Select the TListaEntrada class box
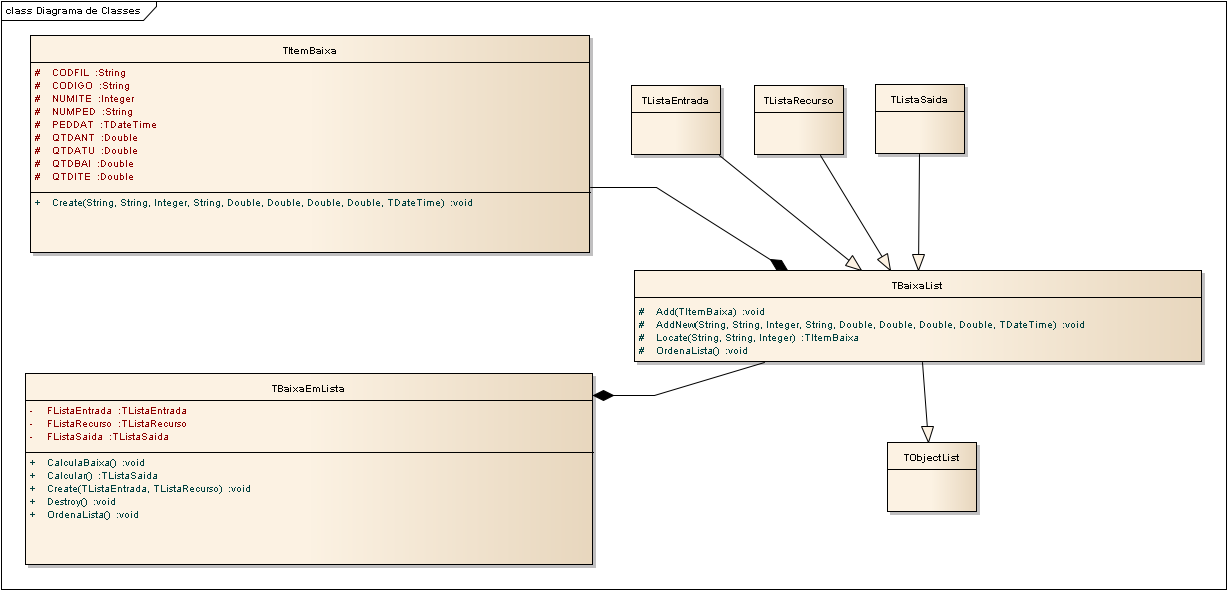This screenshot has width=1227, height=590. point(676,119)
